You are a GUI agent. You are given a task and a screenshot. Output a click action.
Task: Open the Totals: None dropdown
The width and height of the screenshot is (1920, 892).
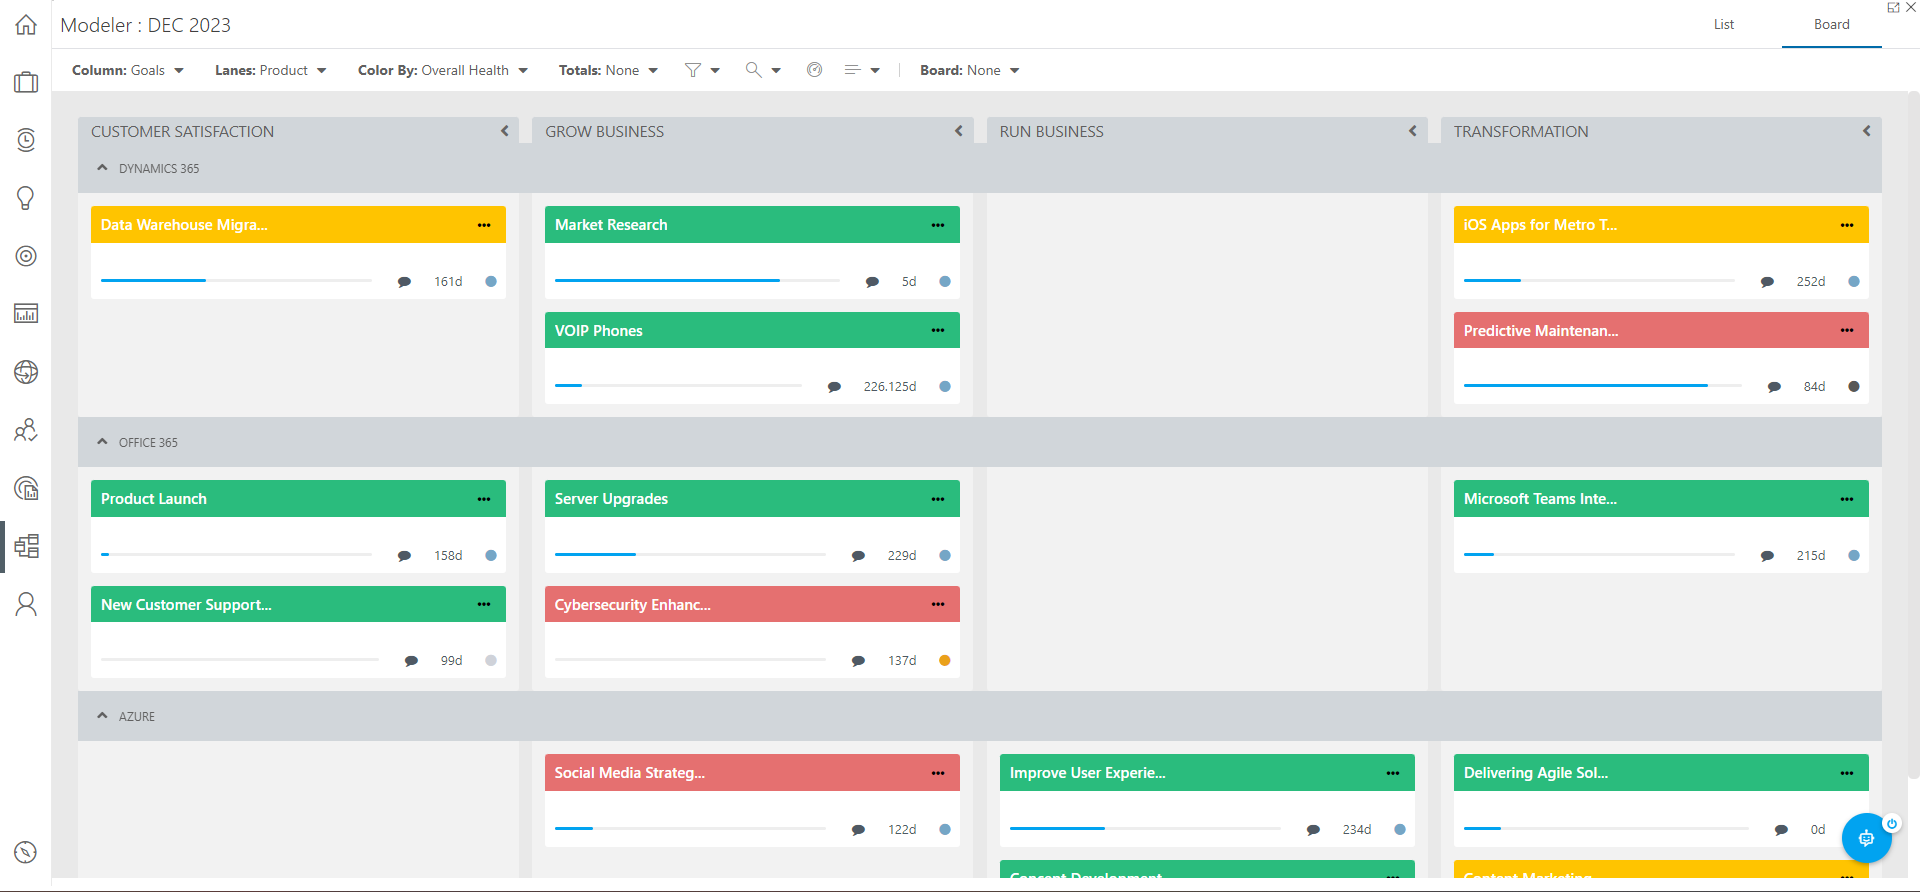pyautogui.click(x=608, y=70)
